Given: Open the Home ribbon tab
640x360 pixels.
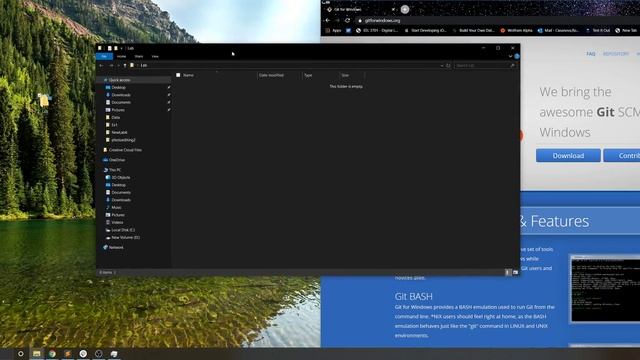Looking at the screenshot, I should click(x=122, y=56).
